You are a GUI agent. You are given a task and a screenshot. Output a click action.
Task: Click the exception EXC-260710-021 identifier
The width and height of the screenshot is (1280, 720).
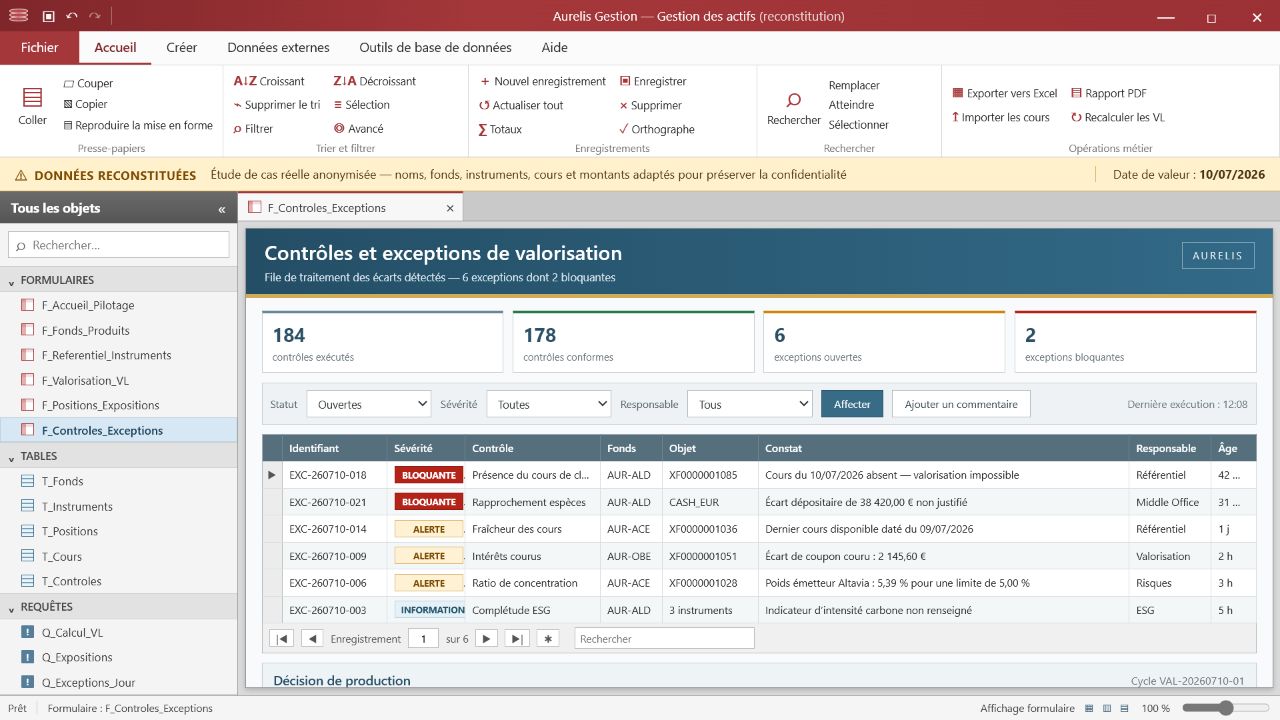point(328,502)
